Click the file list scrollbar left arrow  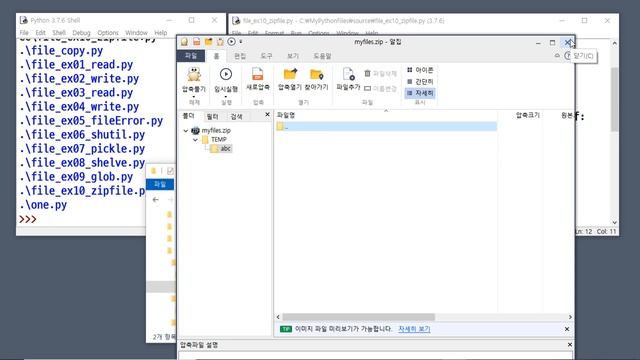pos(278,317)
